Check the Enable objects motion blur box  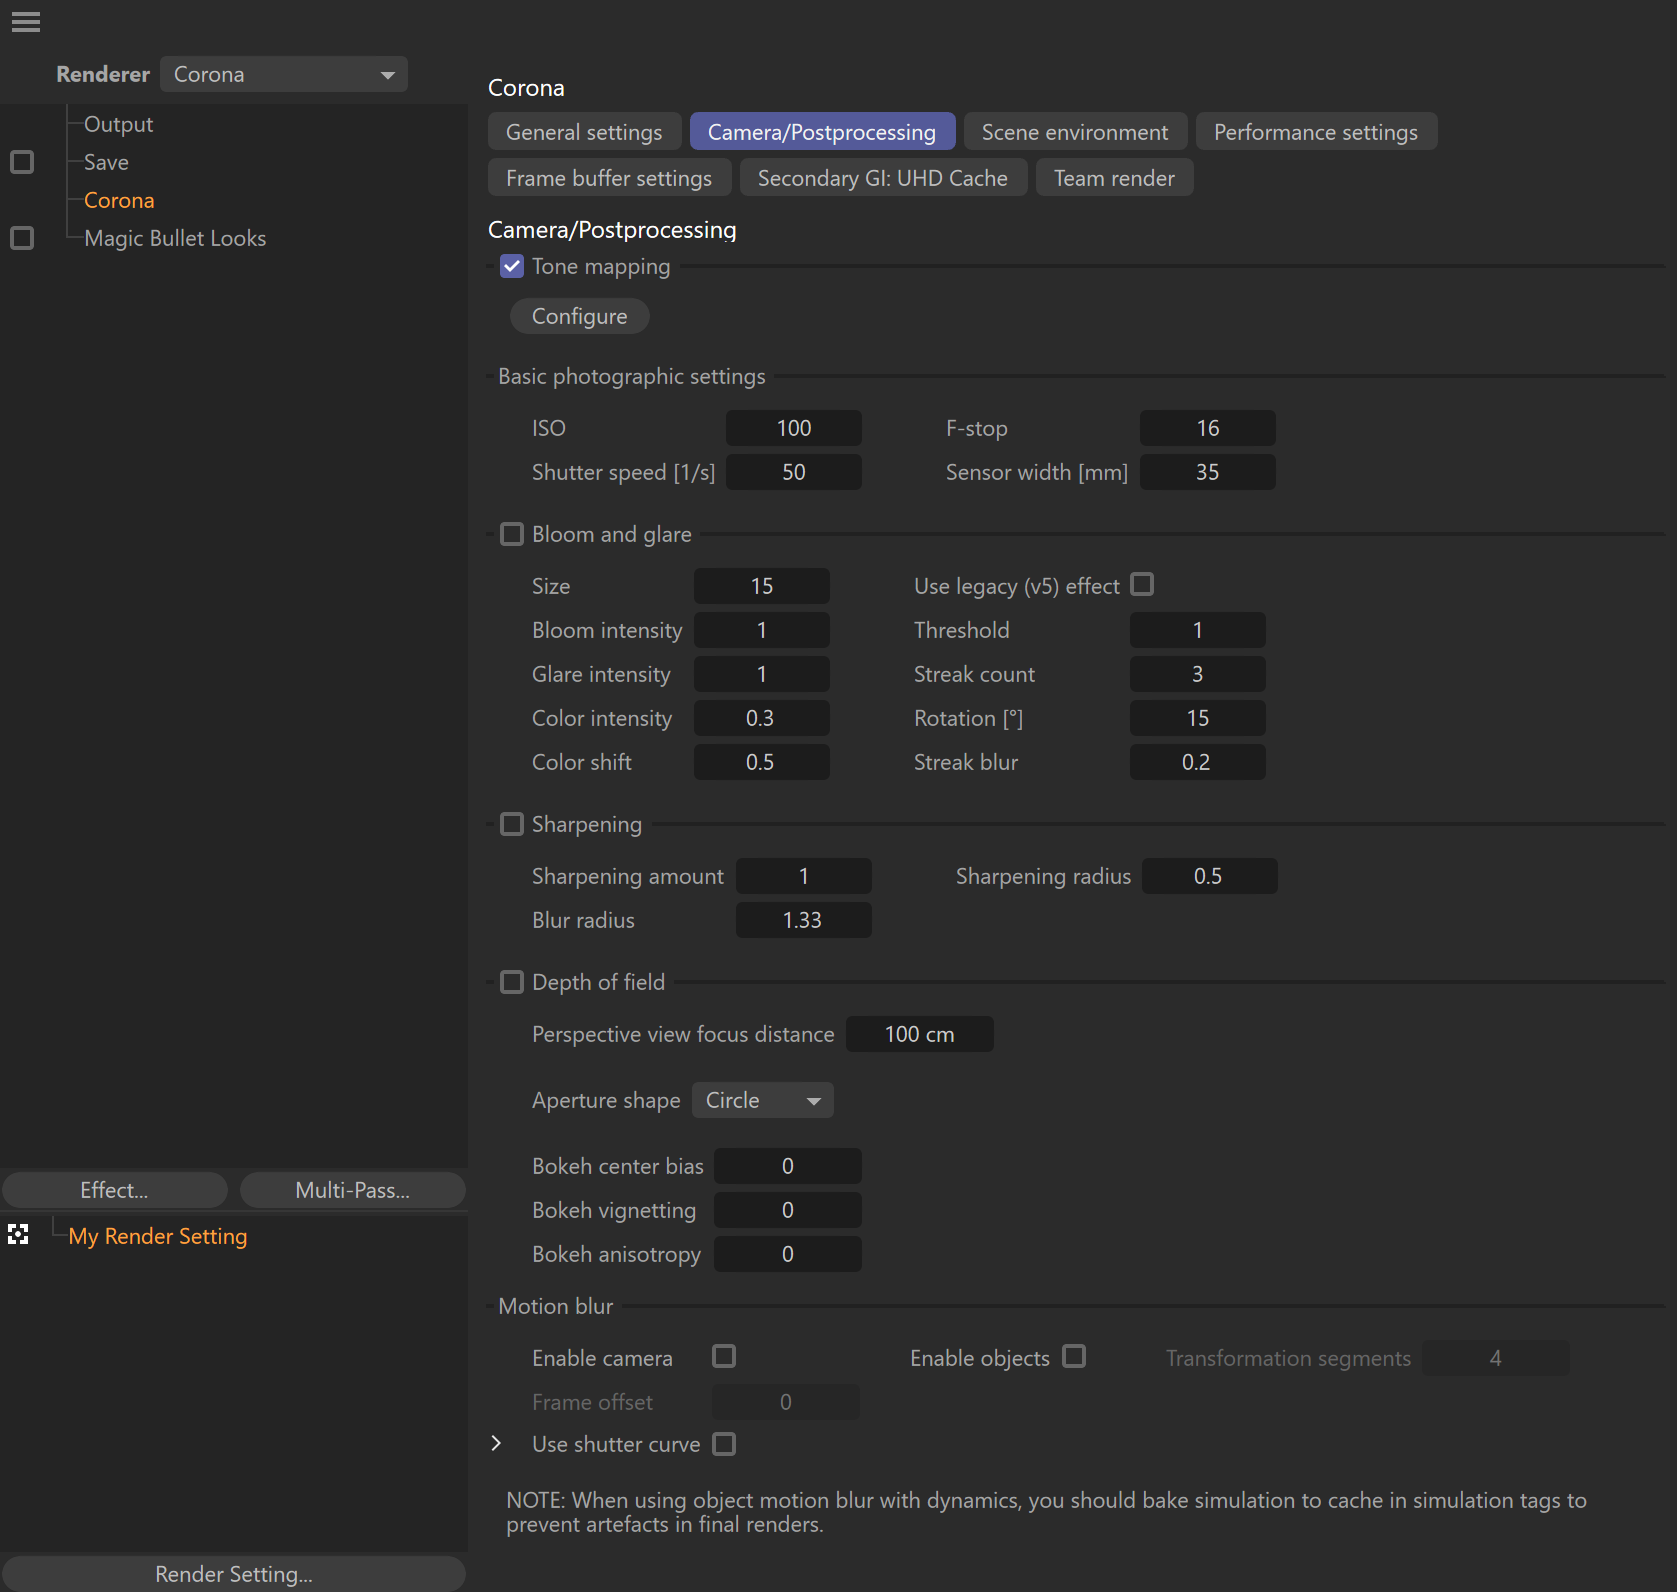[x=1074, y=1356]
